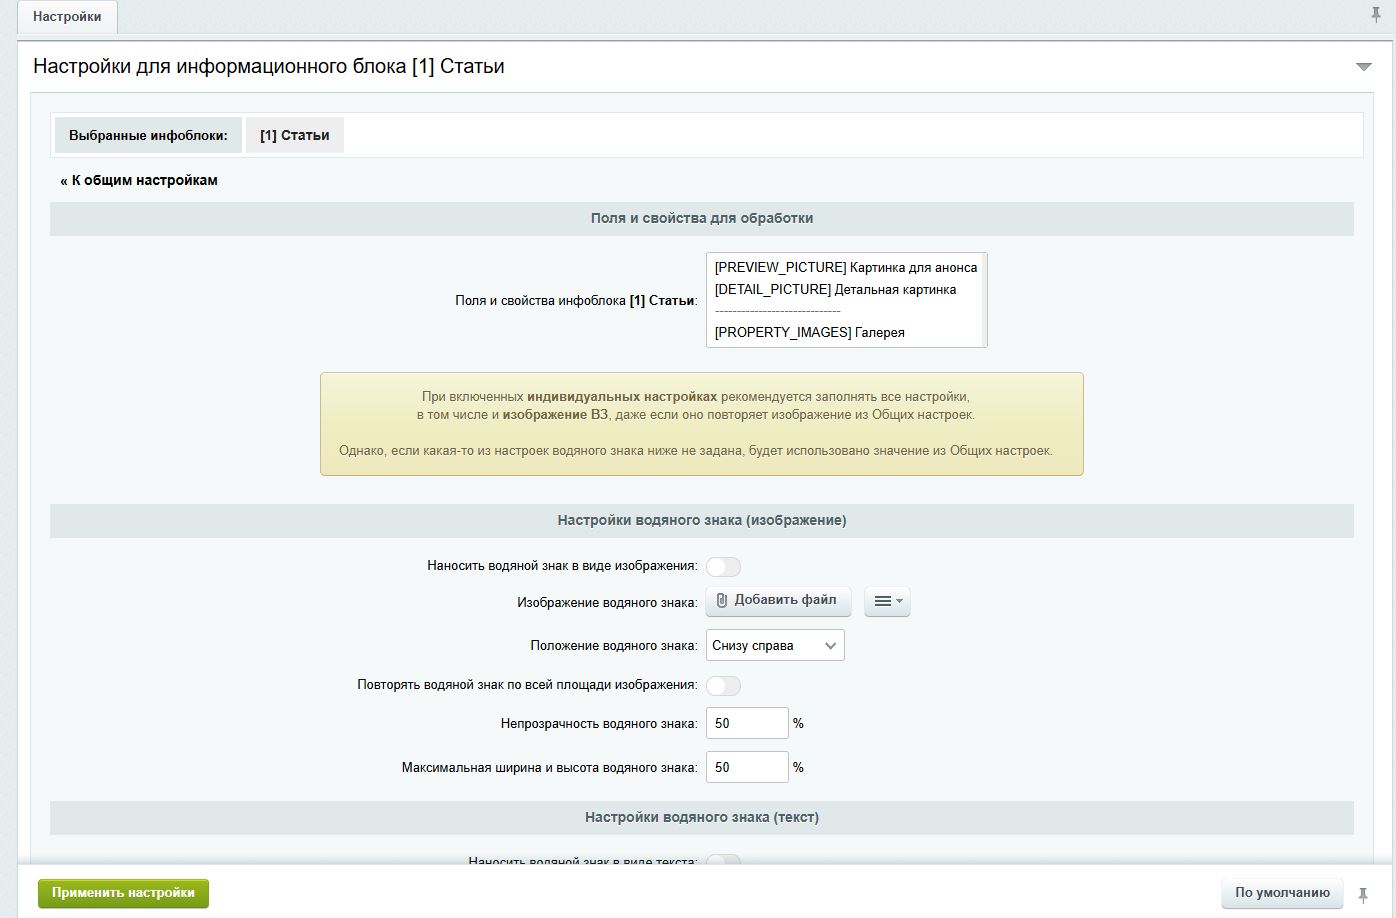The width and height of the screenshot is (1396, 918).
Task: Select [PROPERTY_IMAGES] Галерея option
Action: coord(809,332)
